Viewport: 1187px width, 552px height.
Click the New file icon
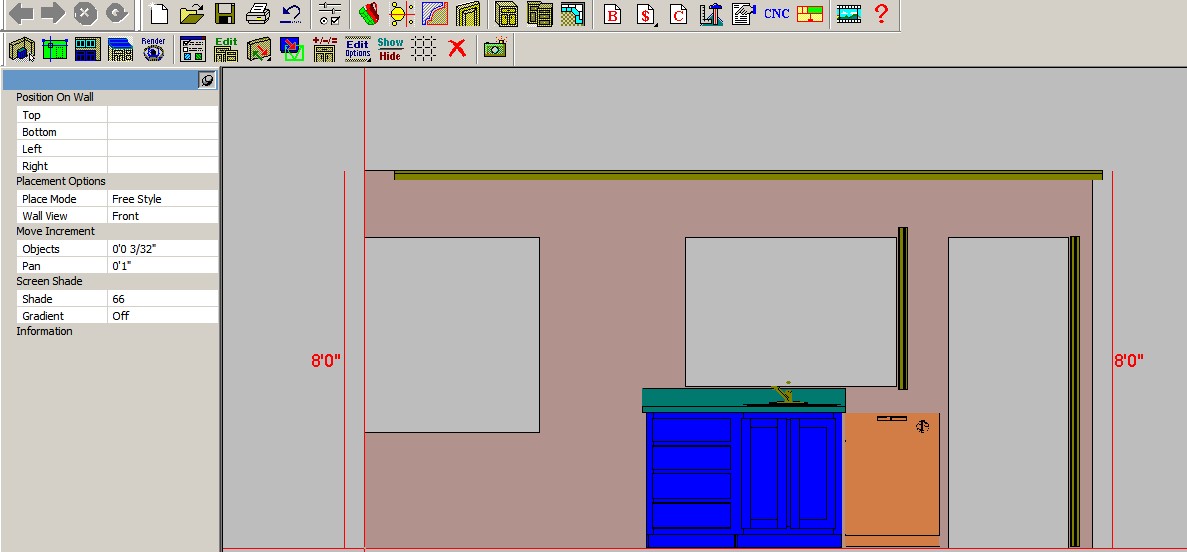pyautogui.click(x=158, y=14)
